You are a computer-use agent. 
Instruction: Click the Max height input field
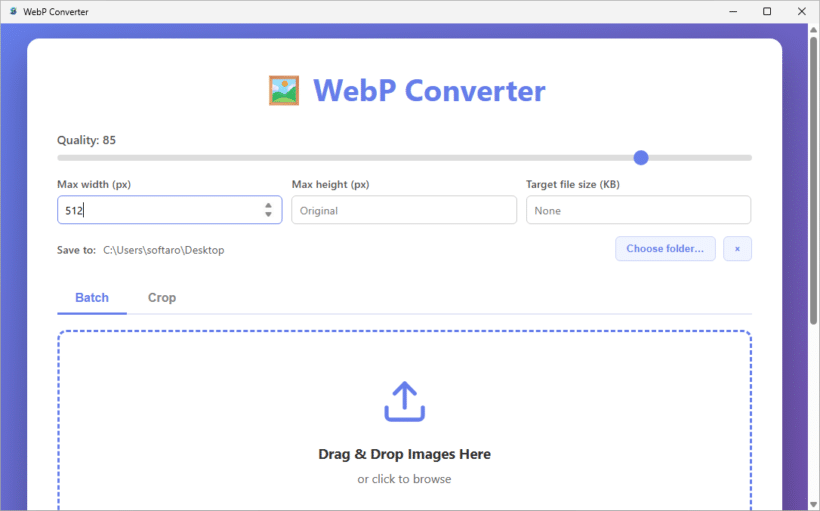pos(404,210)
